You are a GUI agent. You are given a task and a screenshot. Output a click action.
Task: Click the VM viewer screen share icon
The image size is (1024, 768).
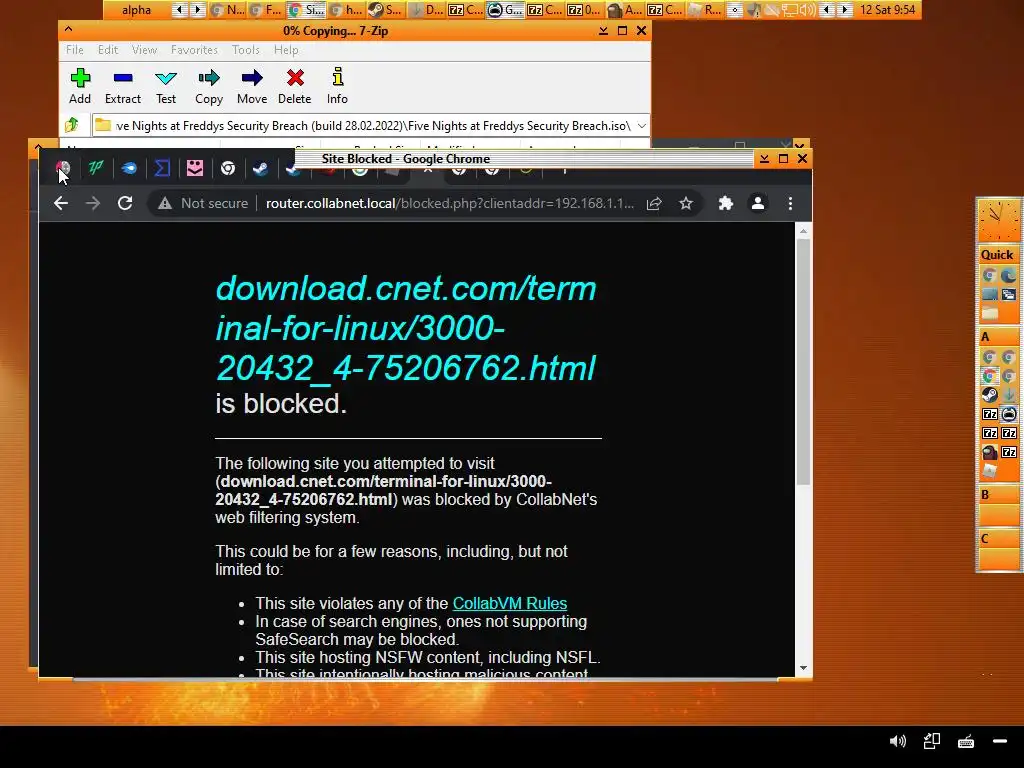[932, 741]
